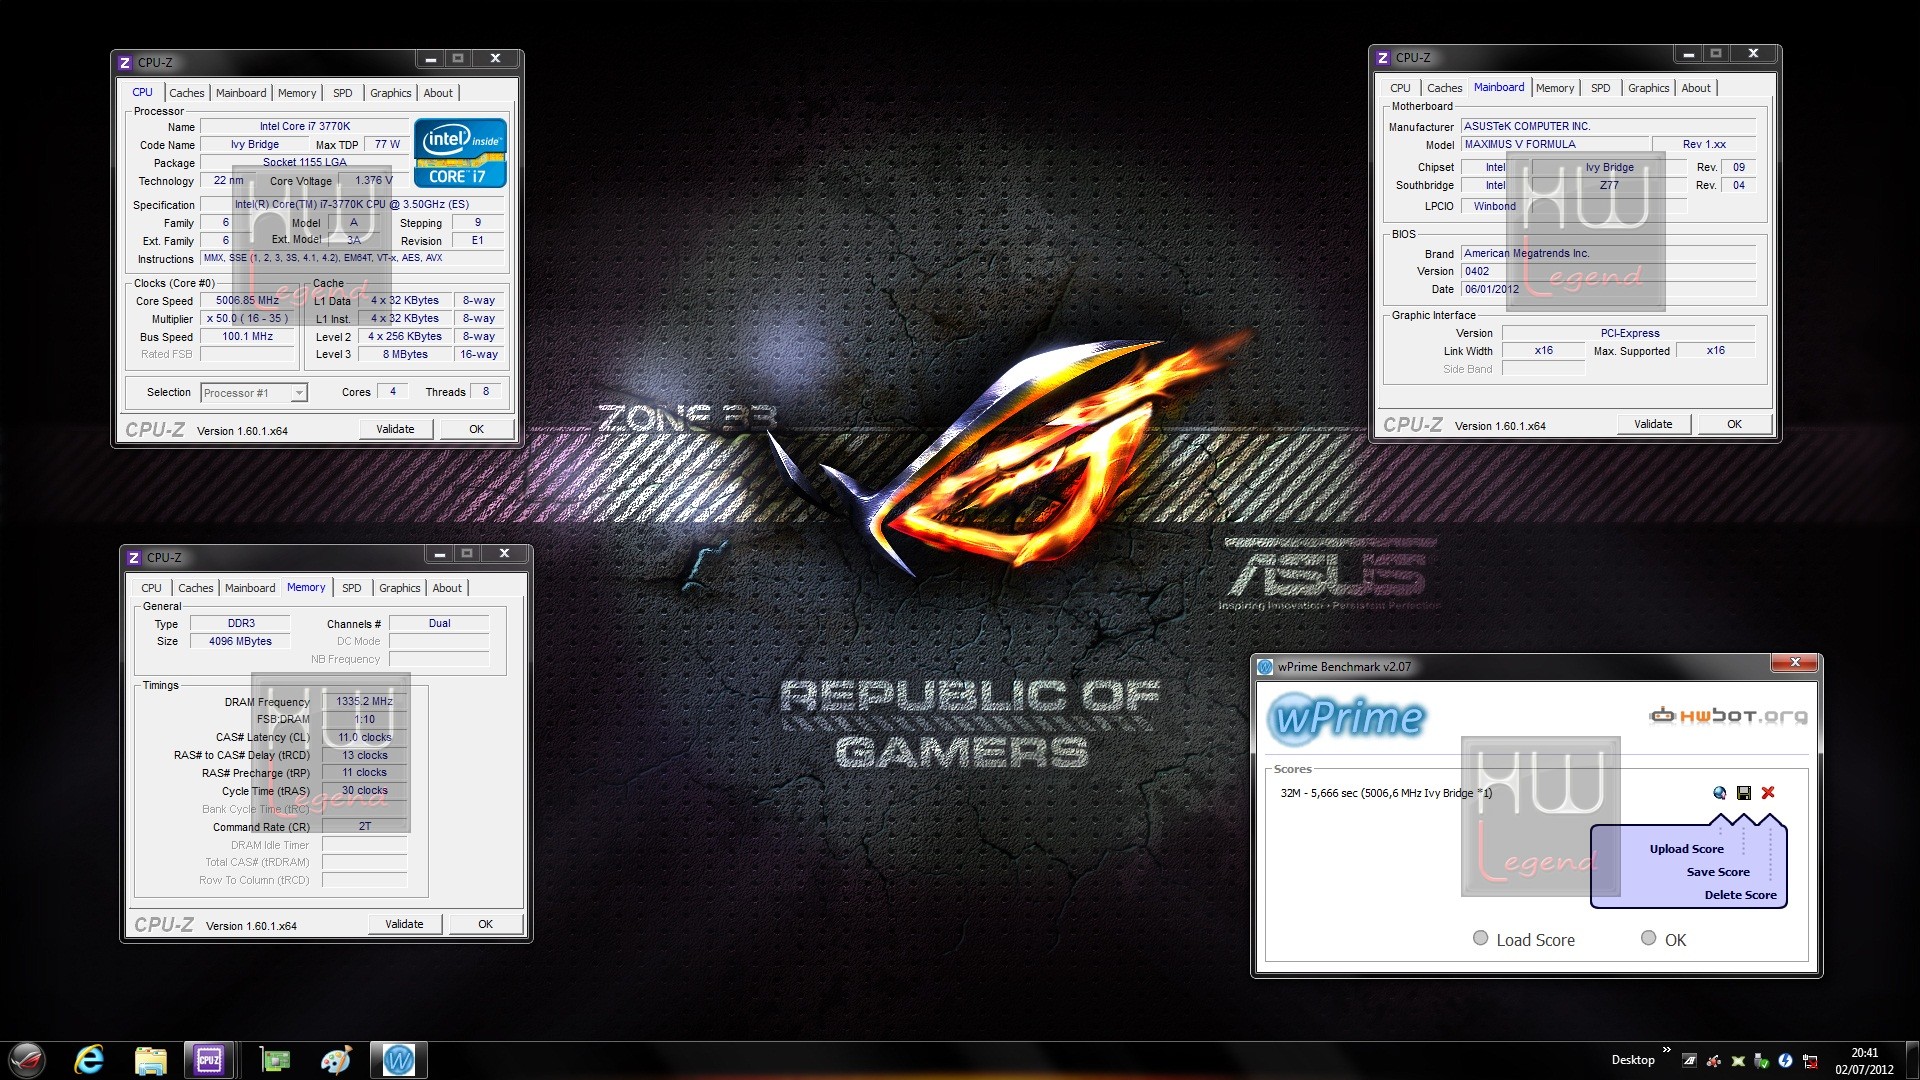The width and height of the screenshot is (1920, 1080).
Task: Click the red X Delete Score icon
Action: [x=1768, y=793]
